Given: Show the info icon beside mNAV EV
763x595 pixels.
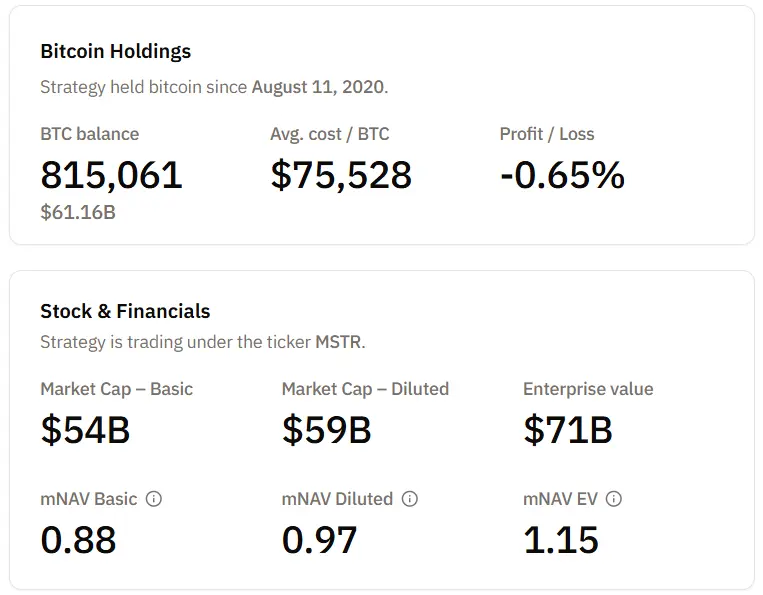Looking at the screenshot, I should tap(614, 499).
